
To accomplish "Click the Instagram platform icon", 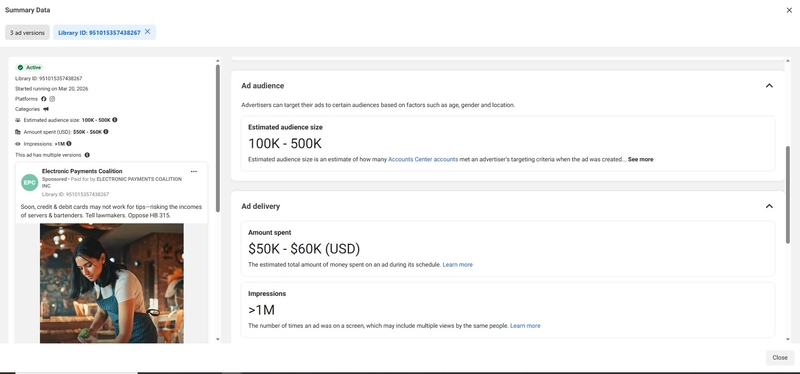I will point(52,99).
